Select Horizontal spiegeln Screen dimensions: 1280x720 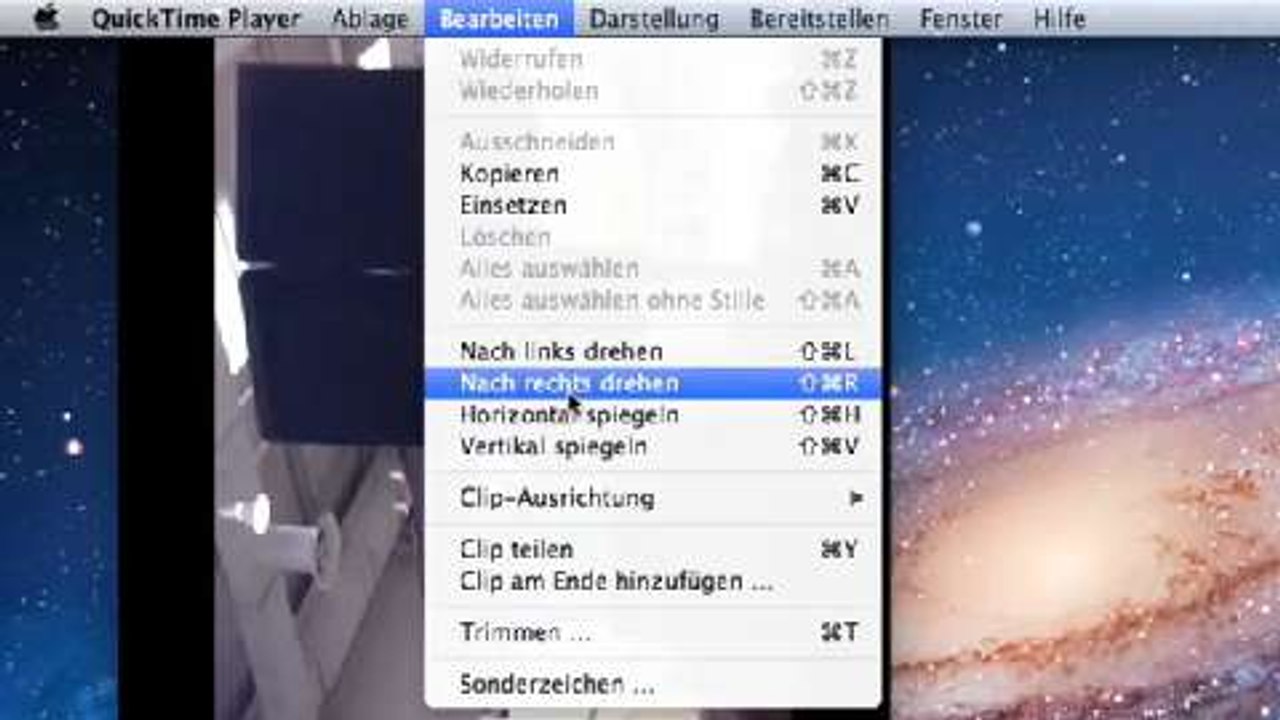point(653,415)
